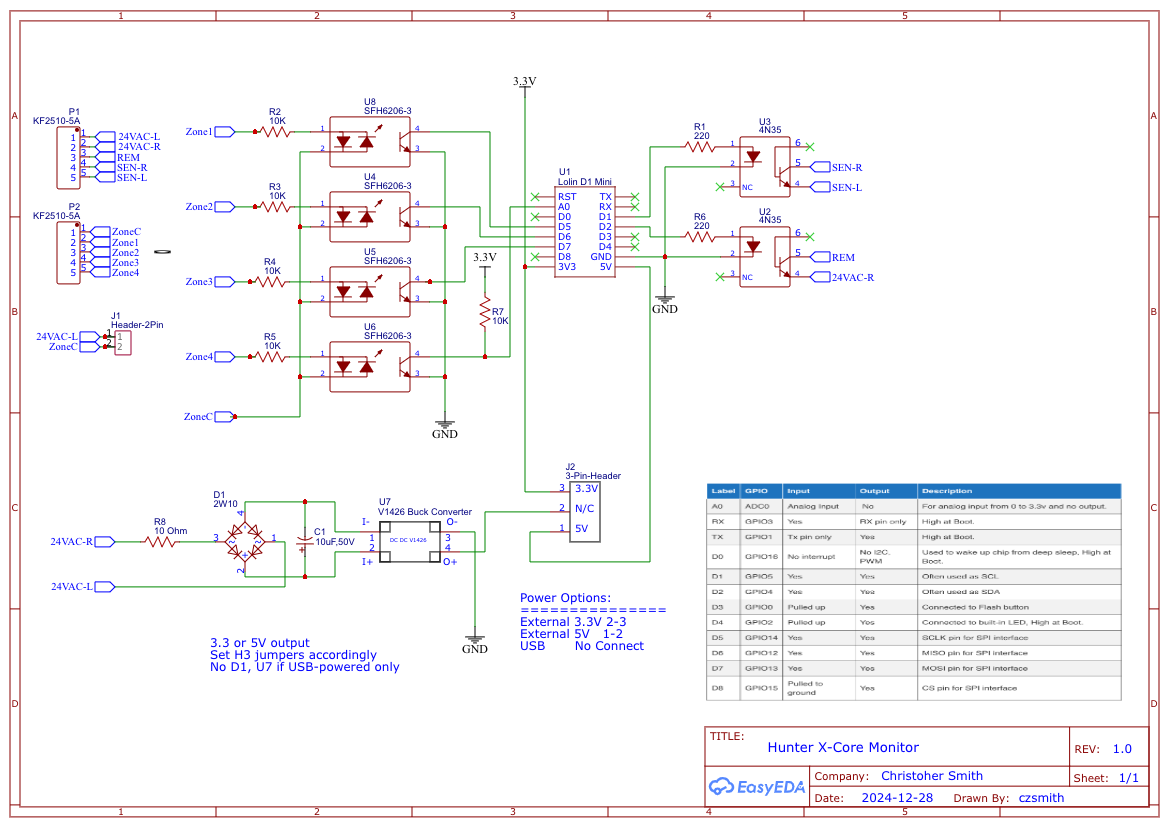Select the U3 4N35 optocoupler symbol
This screenshot has height=827, width=1169.
point(765,166)
